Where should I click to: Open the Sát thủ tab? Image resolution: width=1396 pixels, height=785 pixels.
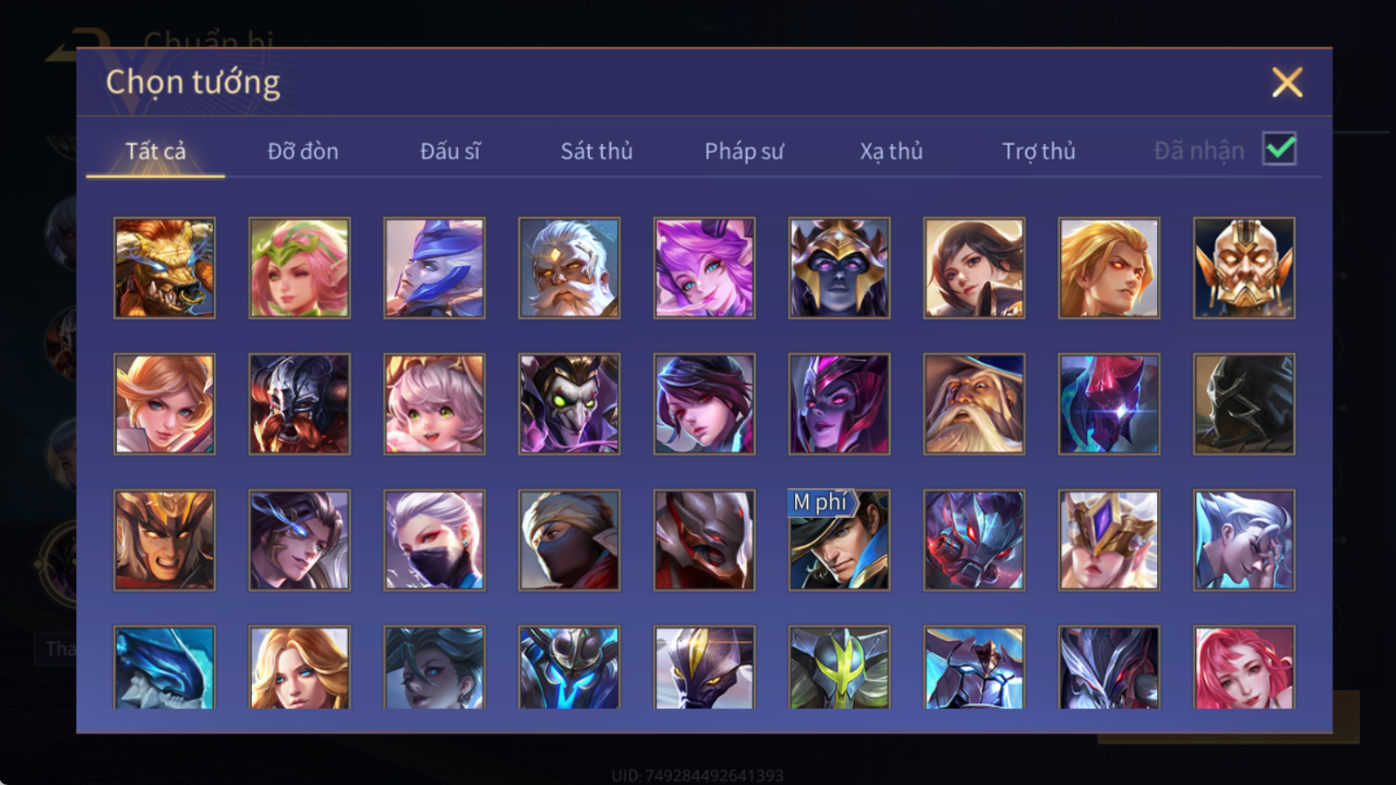pyautogui.click(x=597, y=151)
